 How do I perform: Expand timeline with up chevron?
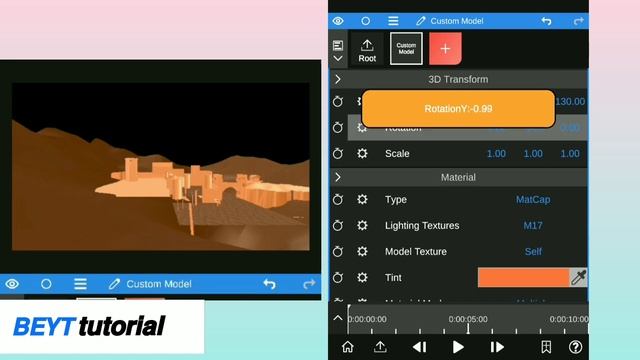click(338, 318)
